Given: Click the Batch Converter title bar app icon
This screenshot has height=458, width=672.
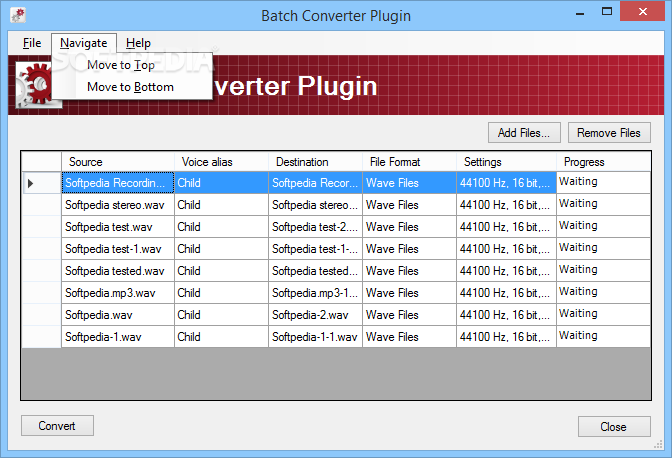Looking at the screenshot, I should pos(18,15).
